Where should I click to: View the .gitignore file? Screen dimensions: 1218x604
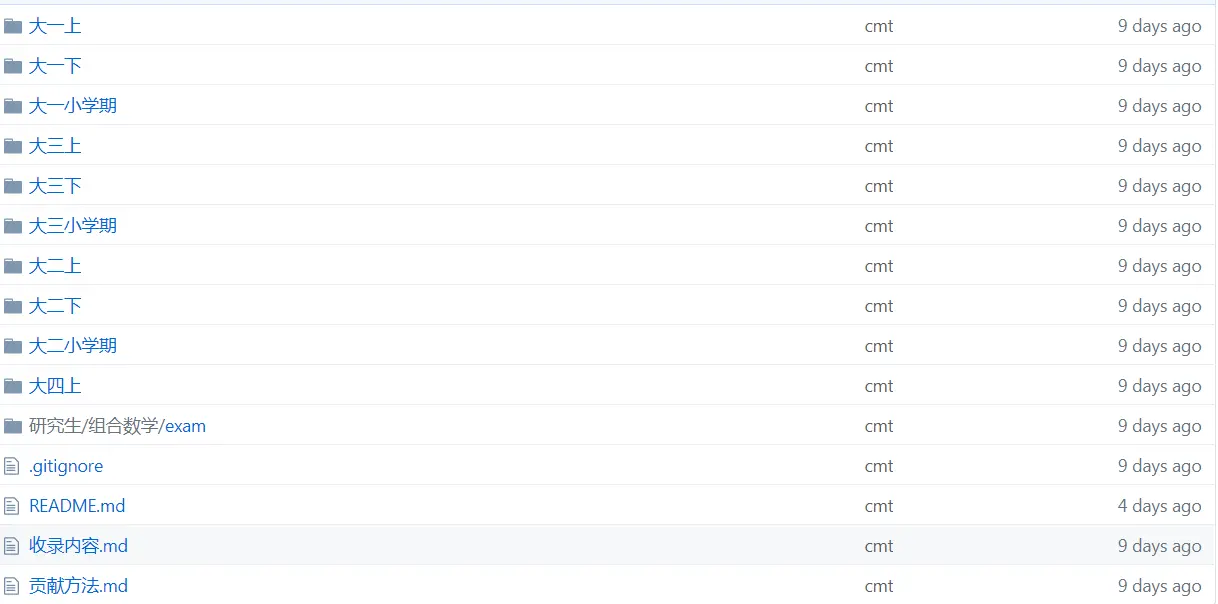tap(66, 466)
